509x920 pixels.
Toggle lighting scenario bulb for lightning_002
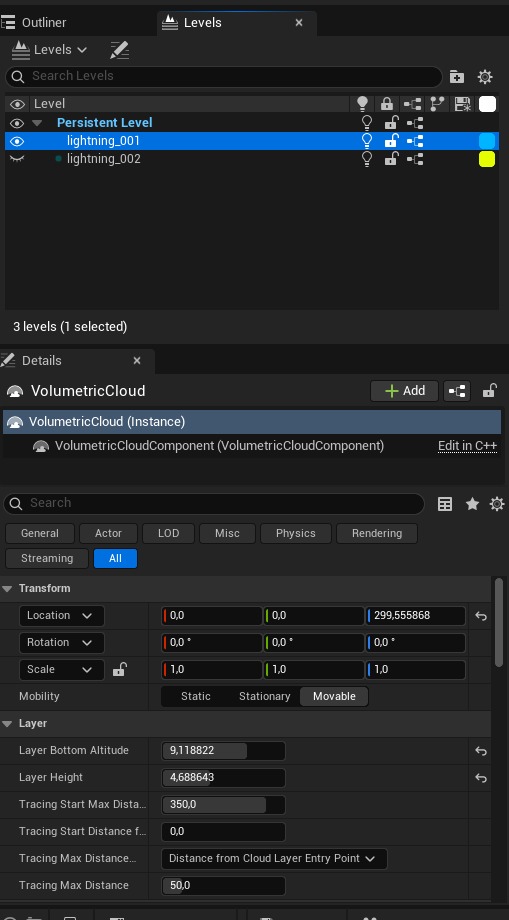tap(367, 159)
